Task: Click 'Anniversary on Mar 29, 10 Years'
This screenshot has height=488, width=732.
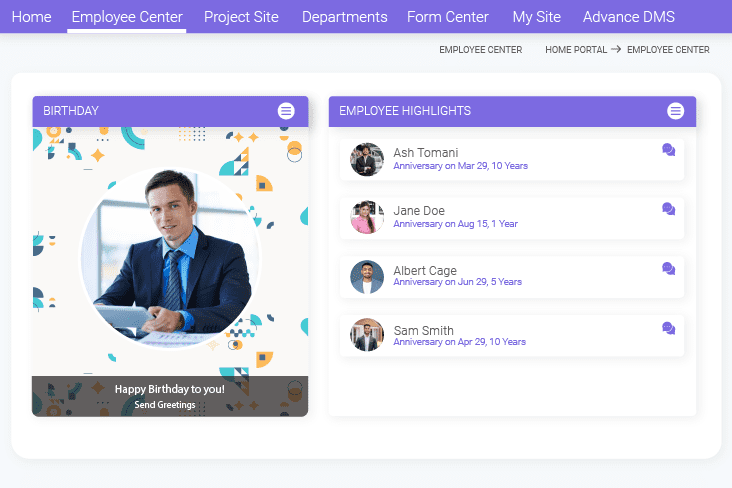Action: coord(460,166)
